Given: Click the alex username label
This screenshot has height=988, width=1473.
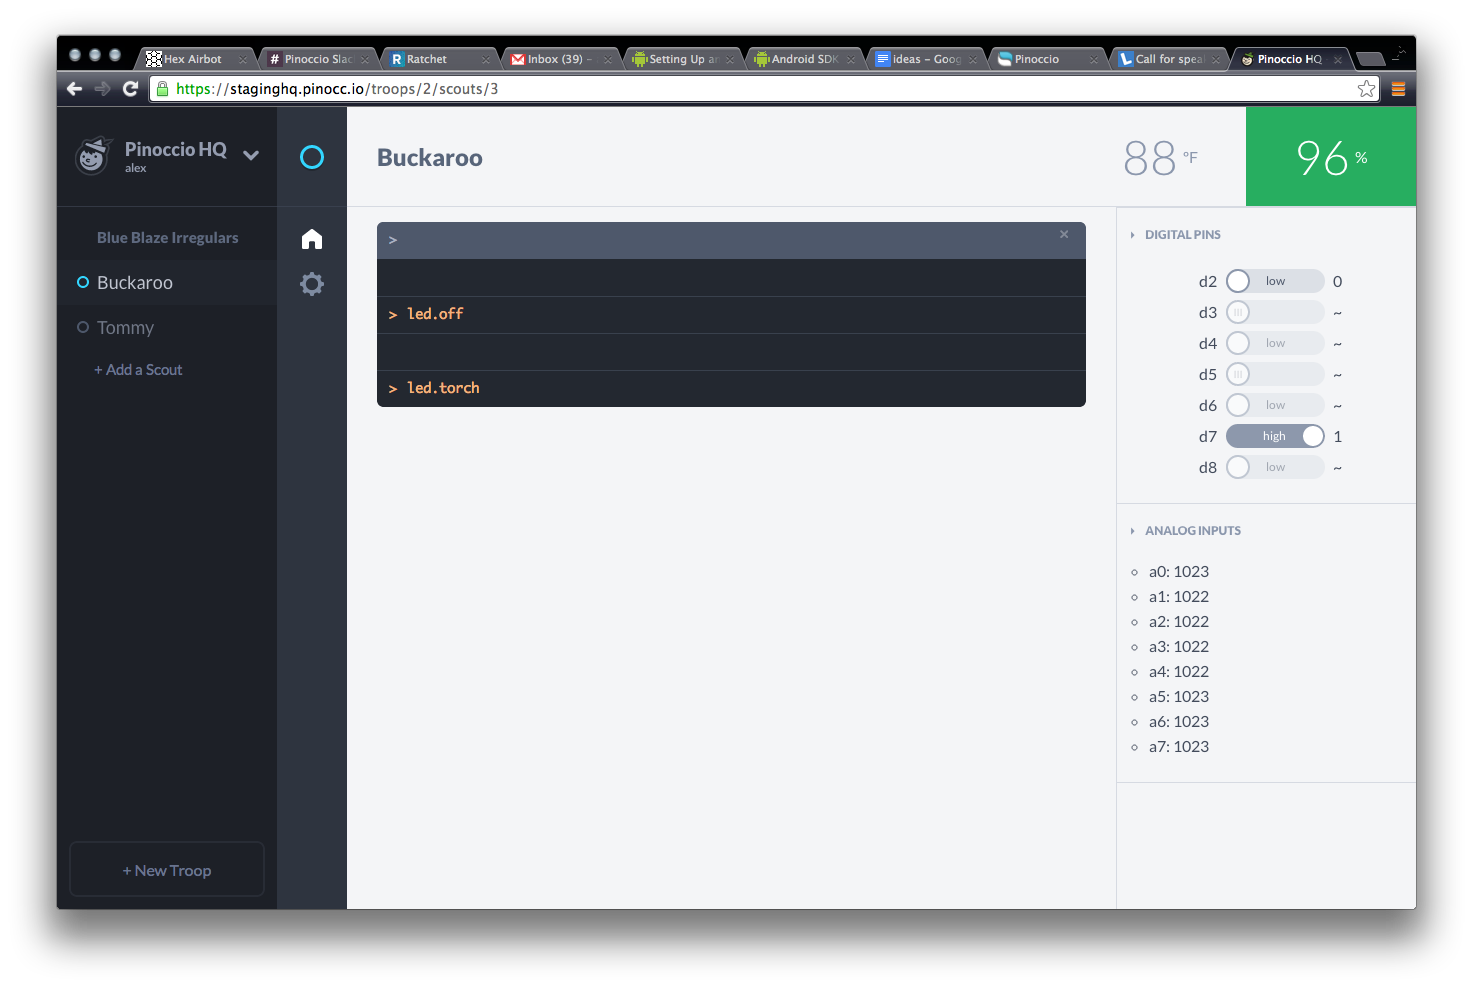Looking at the screenshot, I should pyautogui.click(x=136, y=169).
